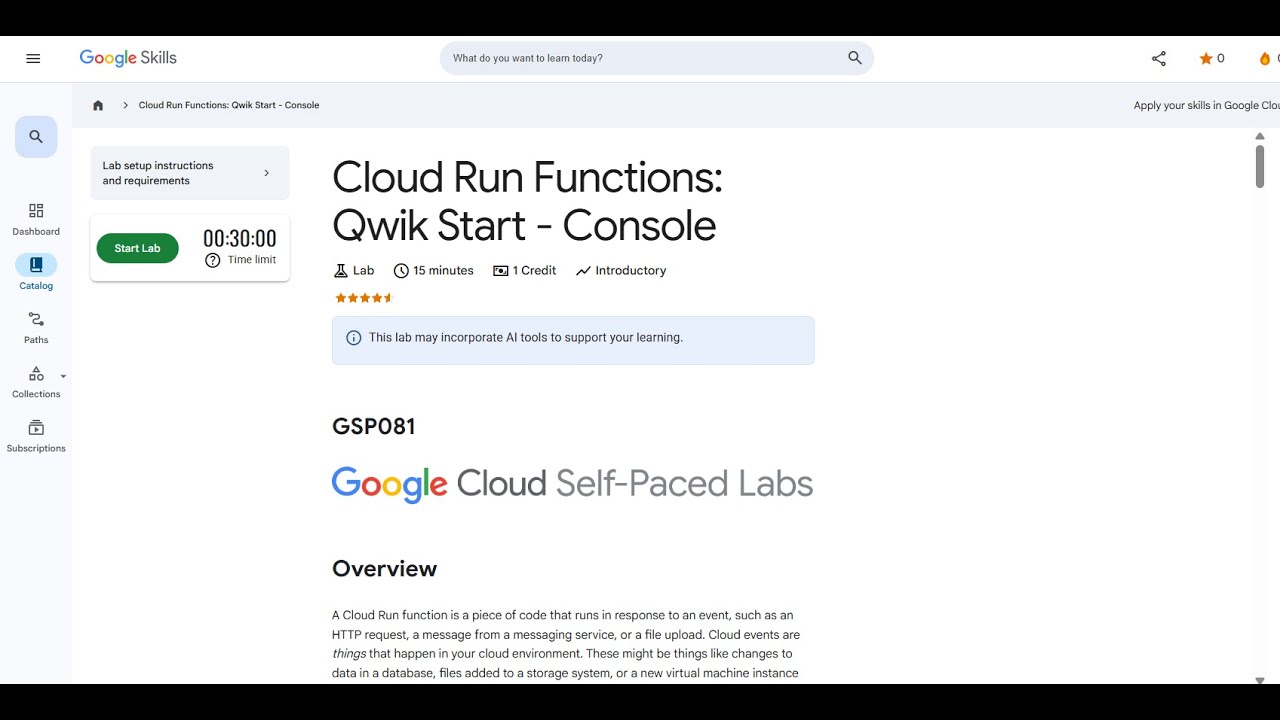Go to home via breadcrumb icon
The height and width of the screenshot is (720, 1280).
tap(98, 105)
